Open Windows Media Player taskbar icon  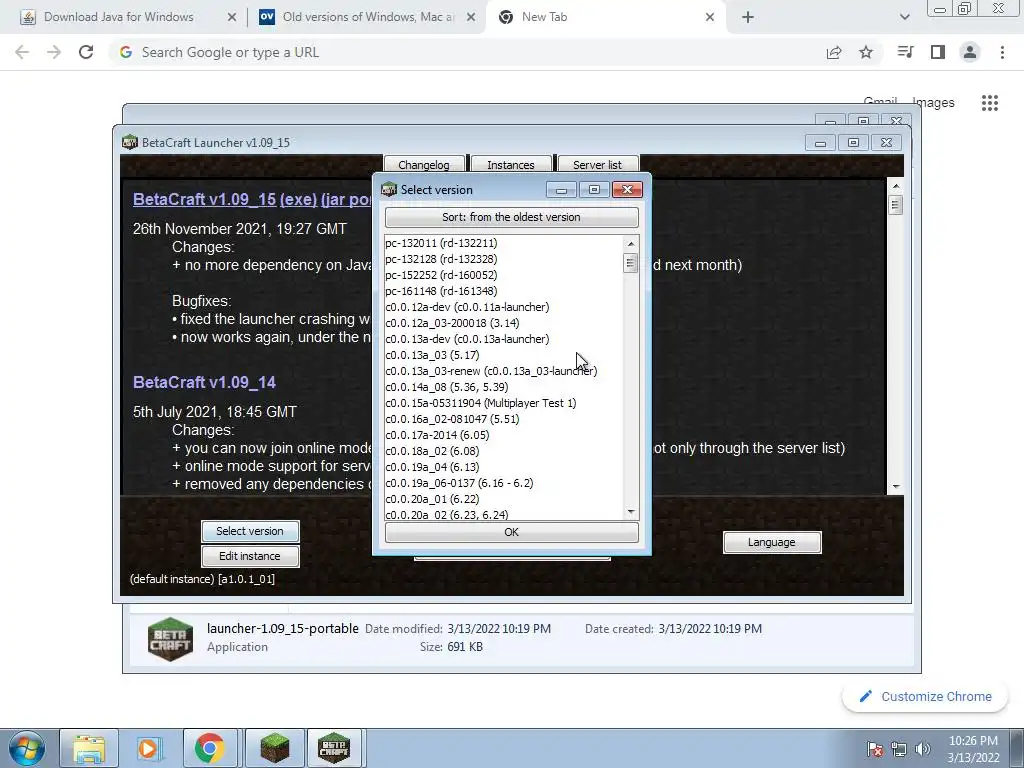149,748
